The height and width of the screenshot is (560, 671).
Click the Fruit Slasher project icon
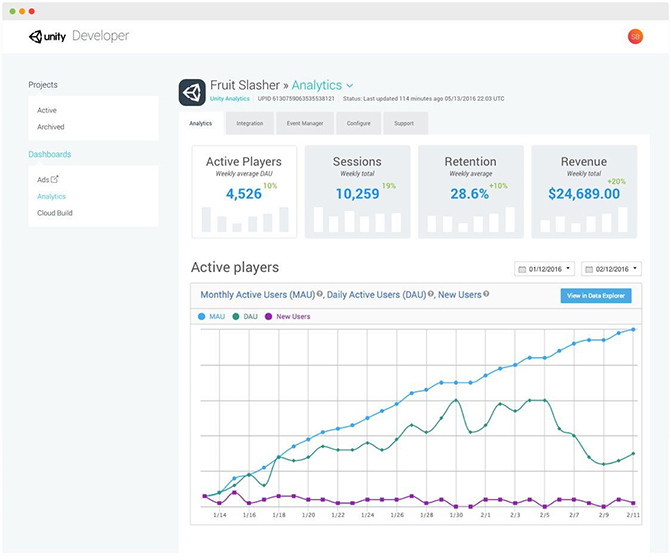[x=192, y=92]
